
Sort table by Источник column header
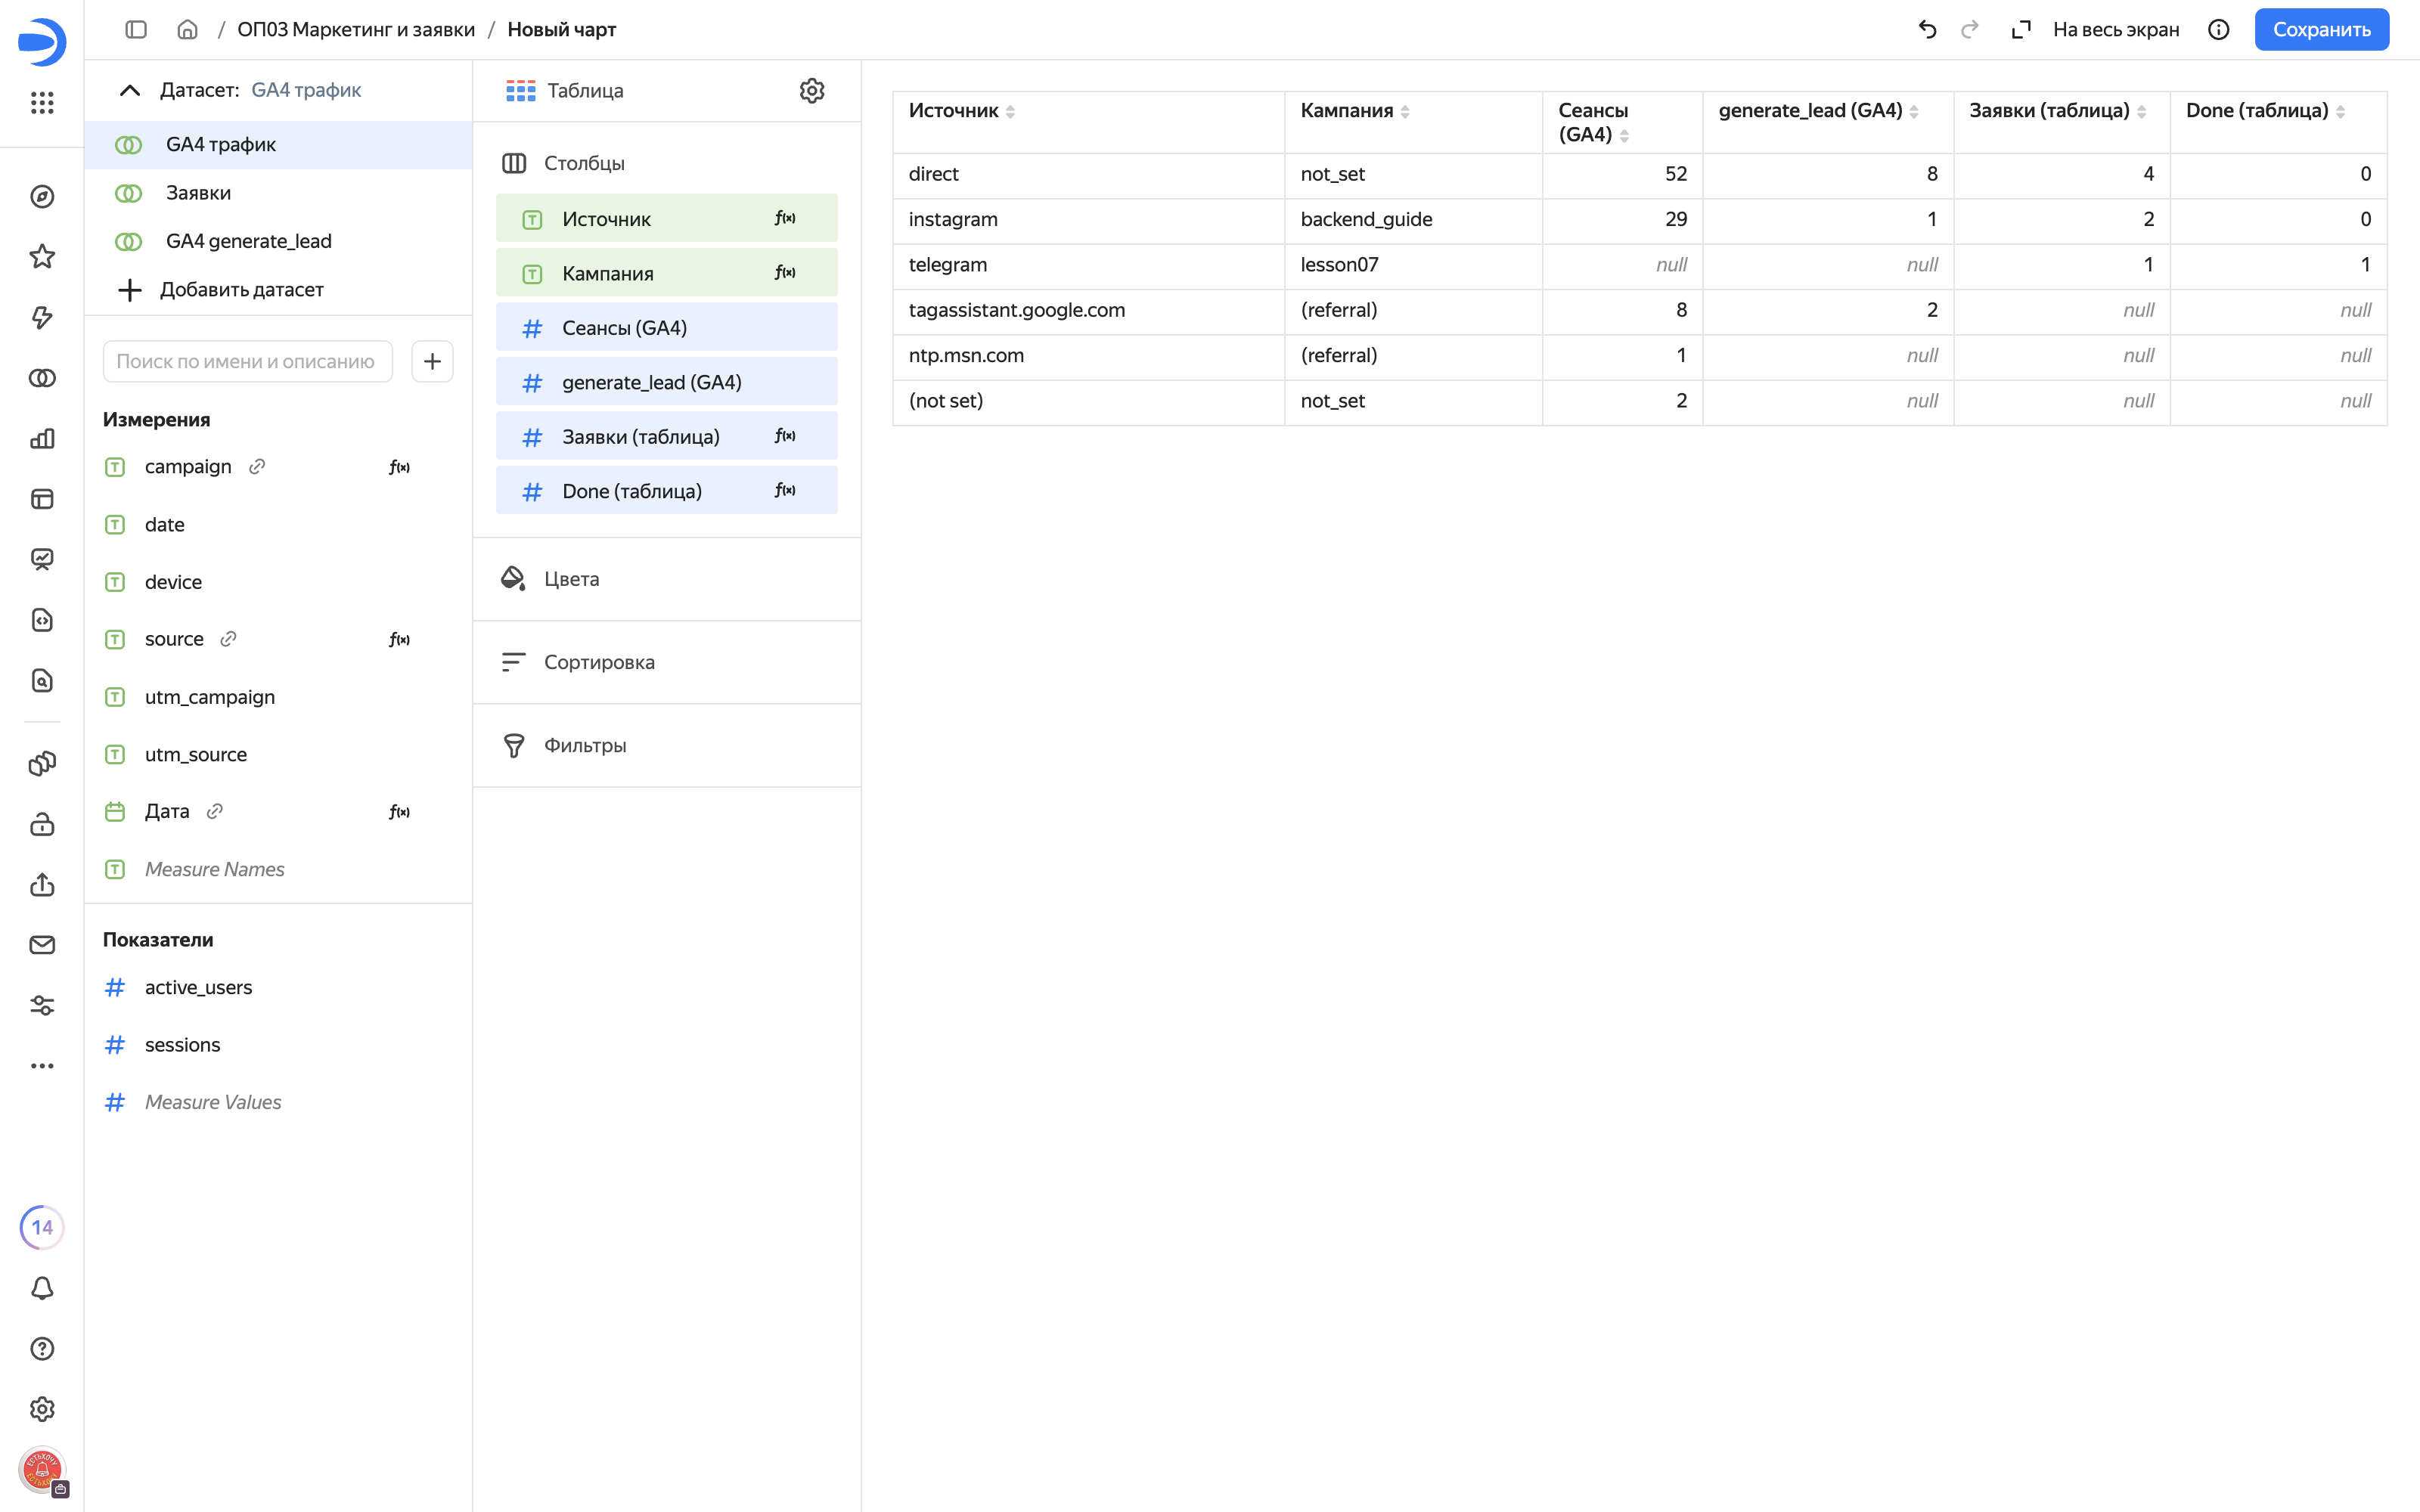click(x=962, y=111)
